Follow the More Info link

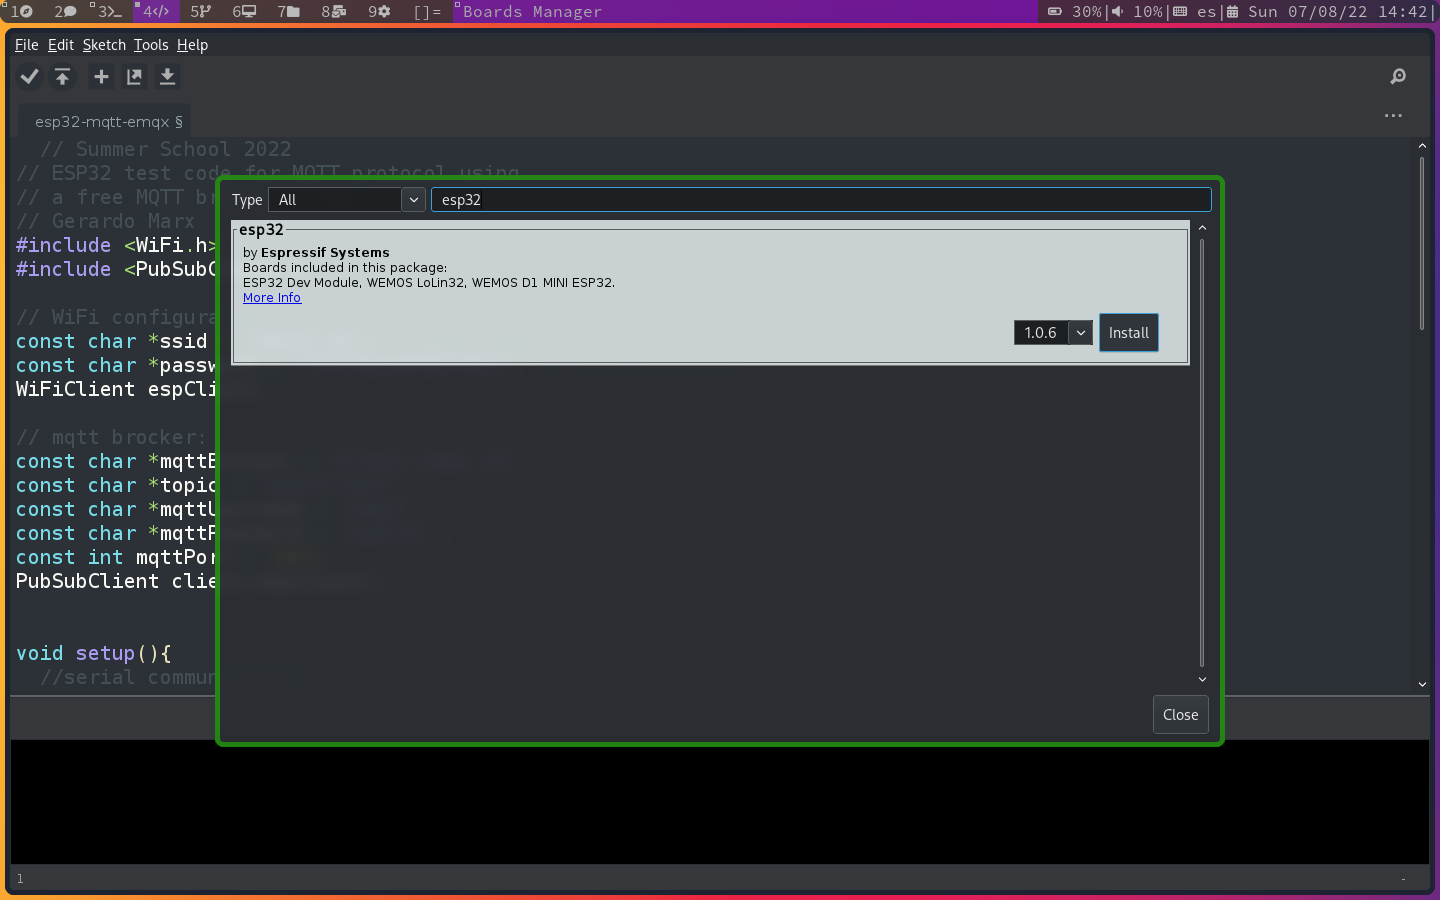272,298
